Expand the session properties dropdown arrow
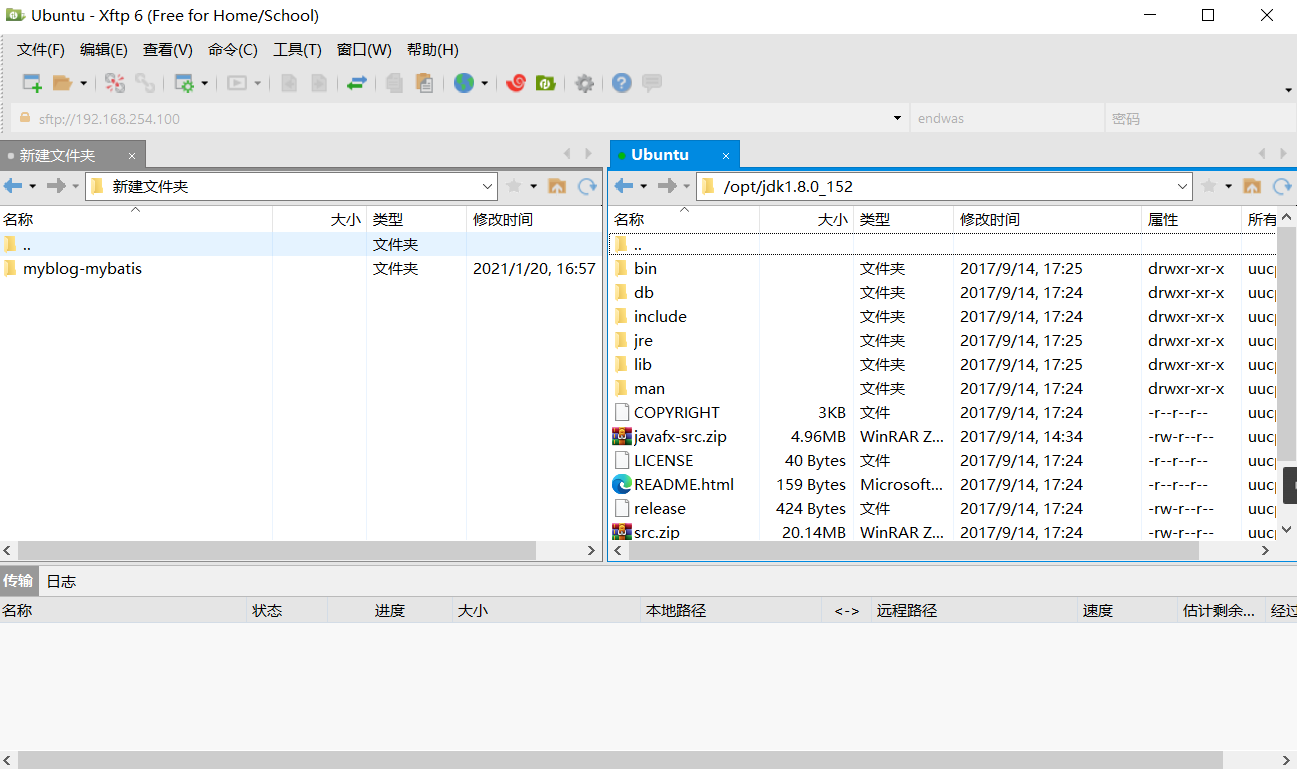1297x769 pixels. (x=205, y=84)
